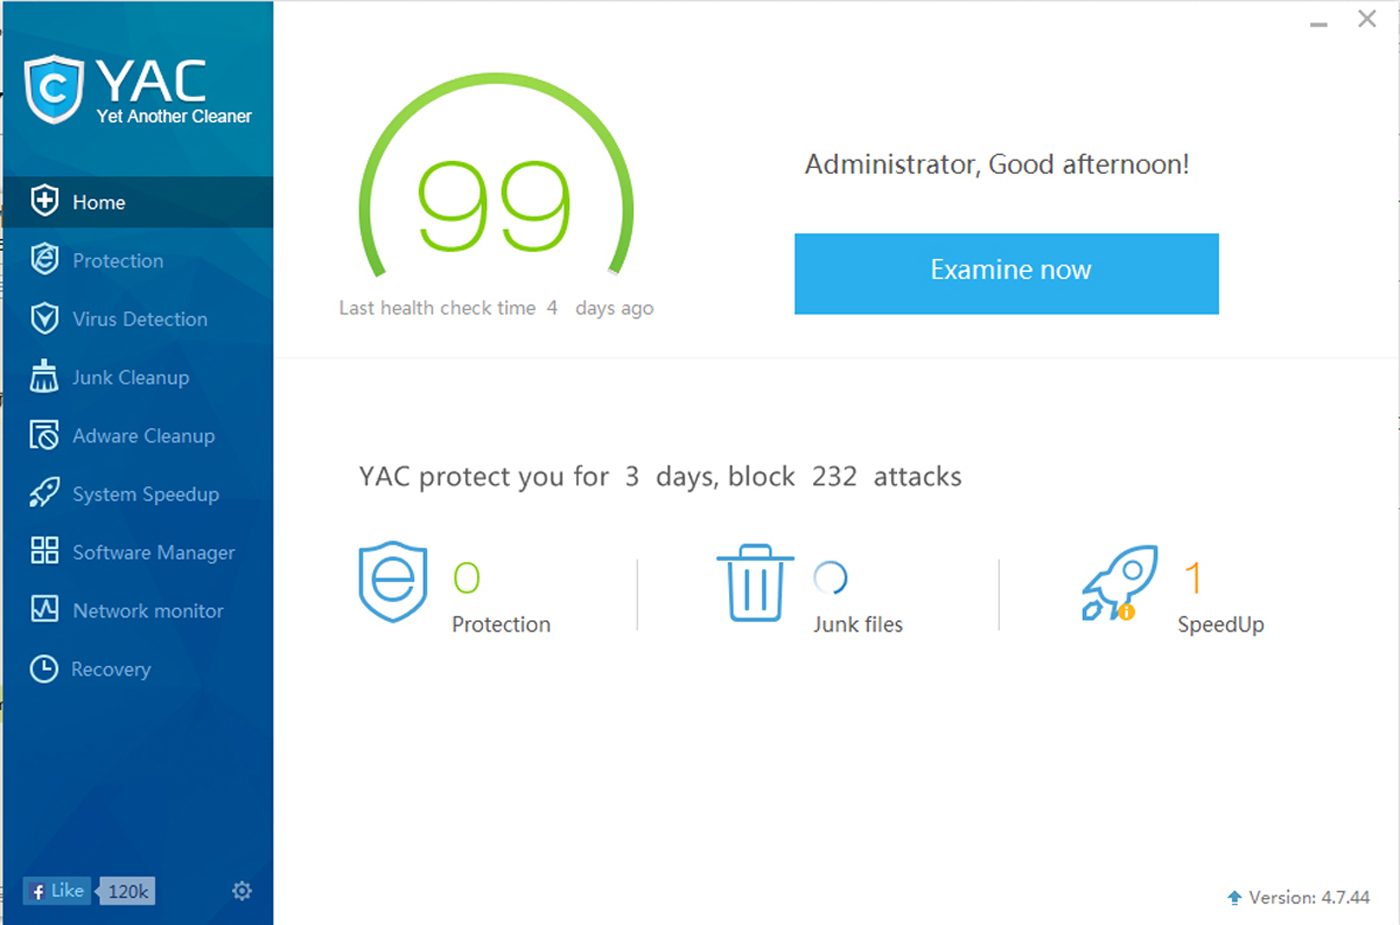Click the Version 4.7.44 link
This screenshot has width=1400, height=925.
pos(1308,898)
